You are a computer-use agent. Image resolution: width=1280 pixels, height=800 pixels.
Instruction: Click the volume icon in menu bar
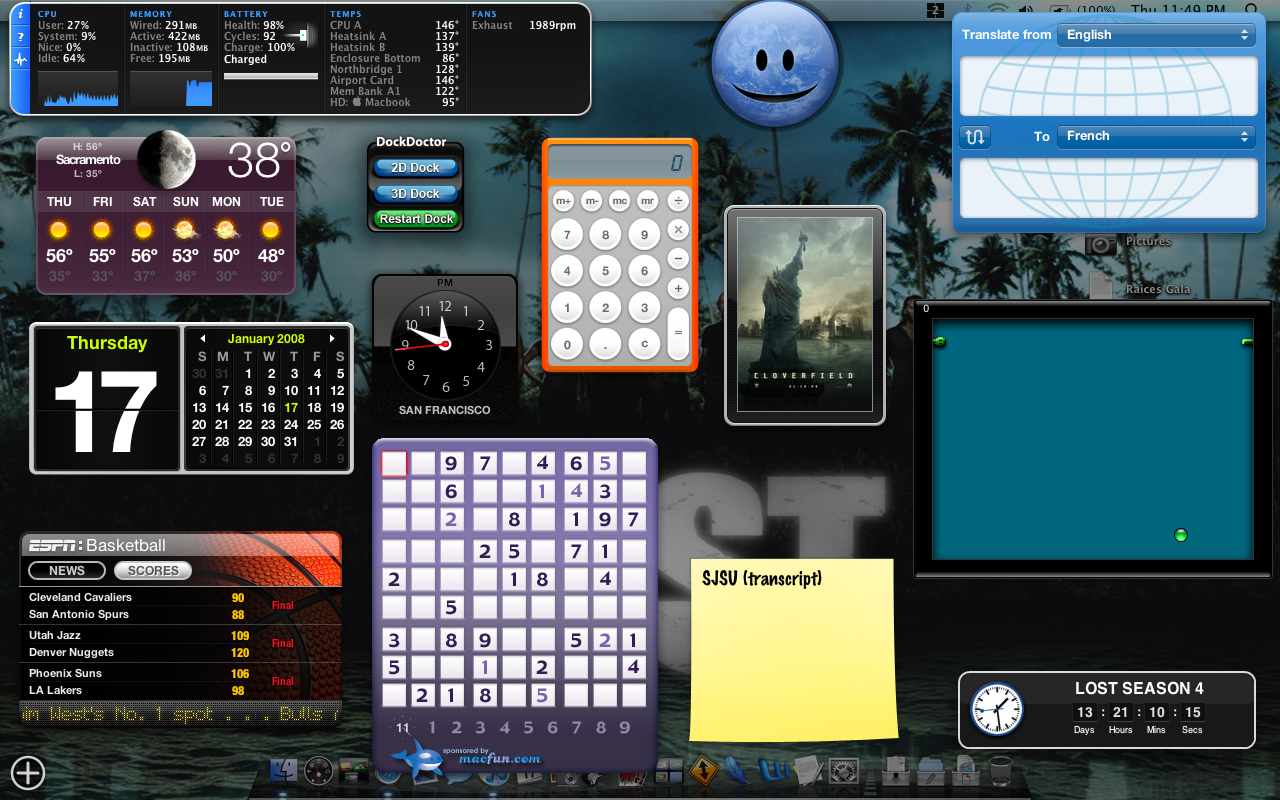1028,10
